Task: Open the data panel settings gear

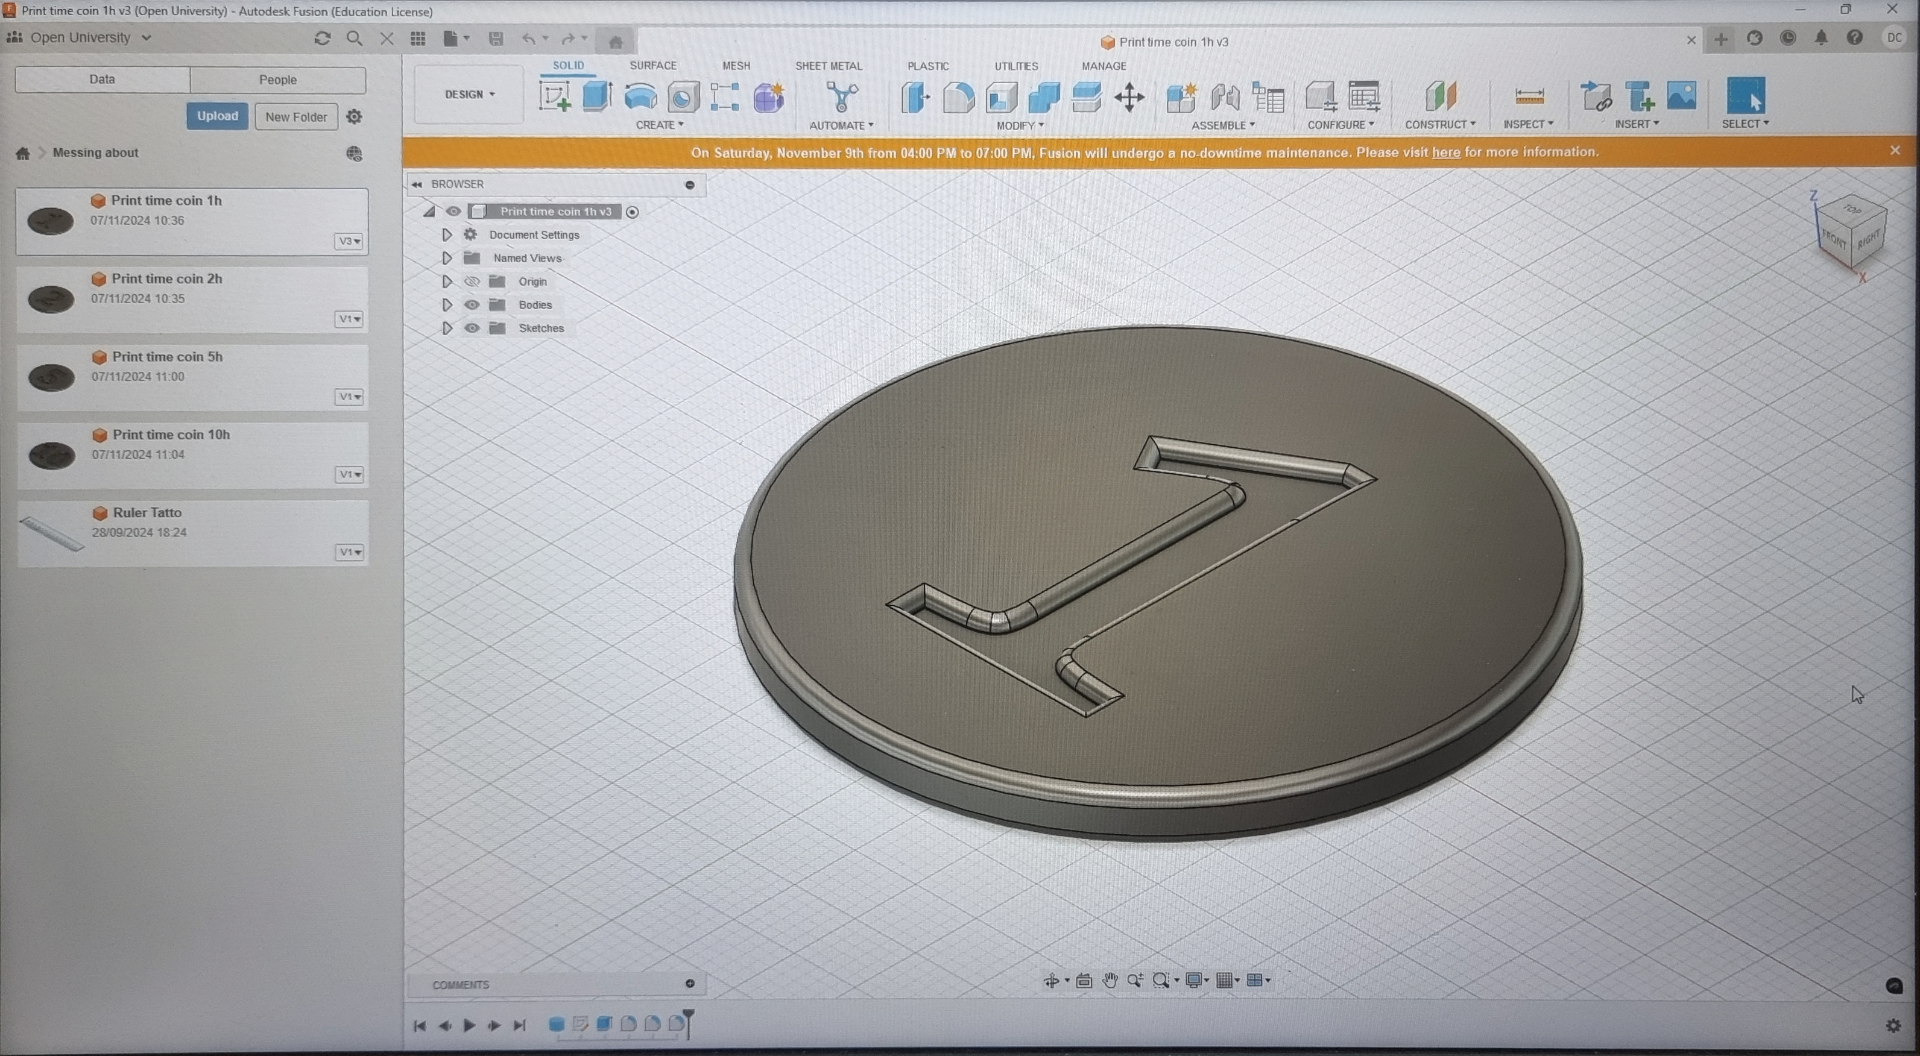Action: click(x=354, y=117)
